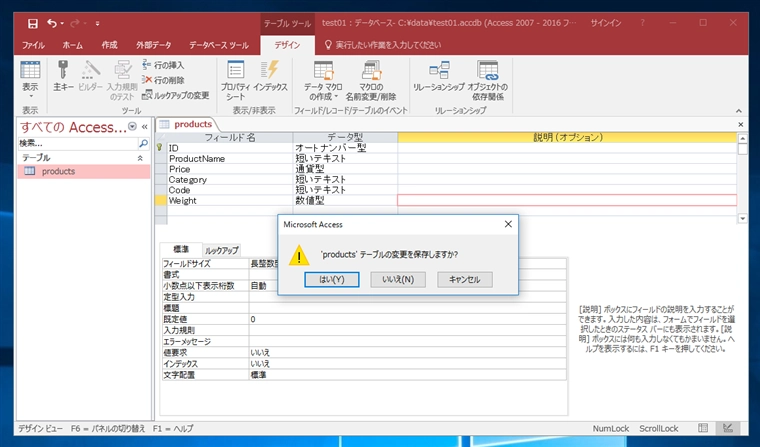This screenshot has height=447, width=760.
Task: Click ルックアップの変更 modify lookups
Action: [175, 95]
